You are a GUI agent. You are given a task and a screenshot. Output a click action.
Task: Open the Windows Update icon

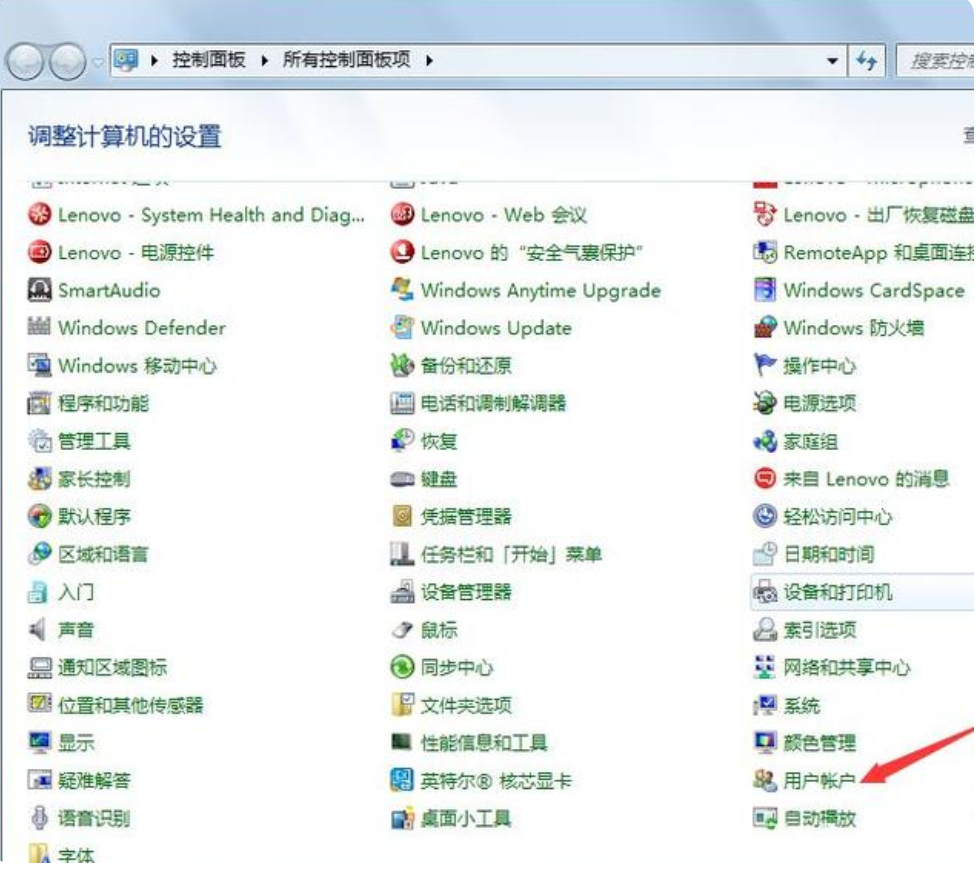pyautogui.click(x=402, y=328)
